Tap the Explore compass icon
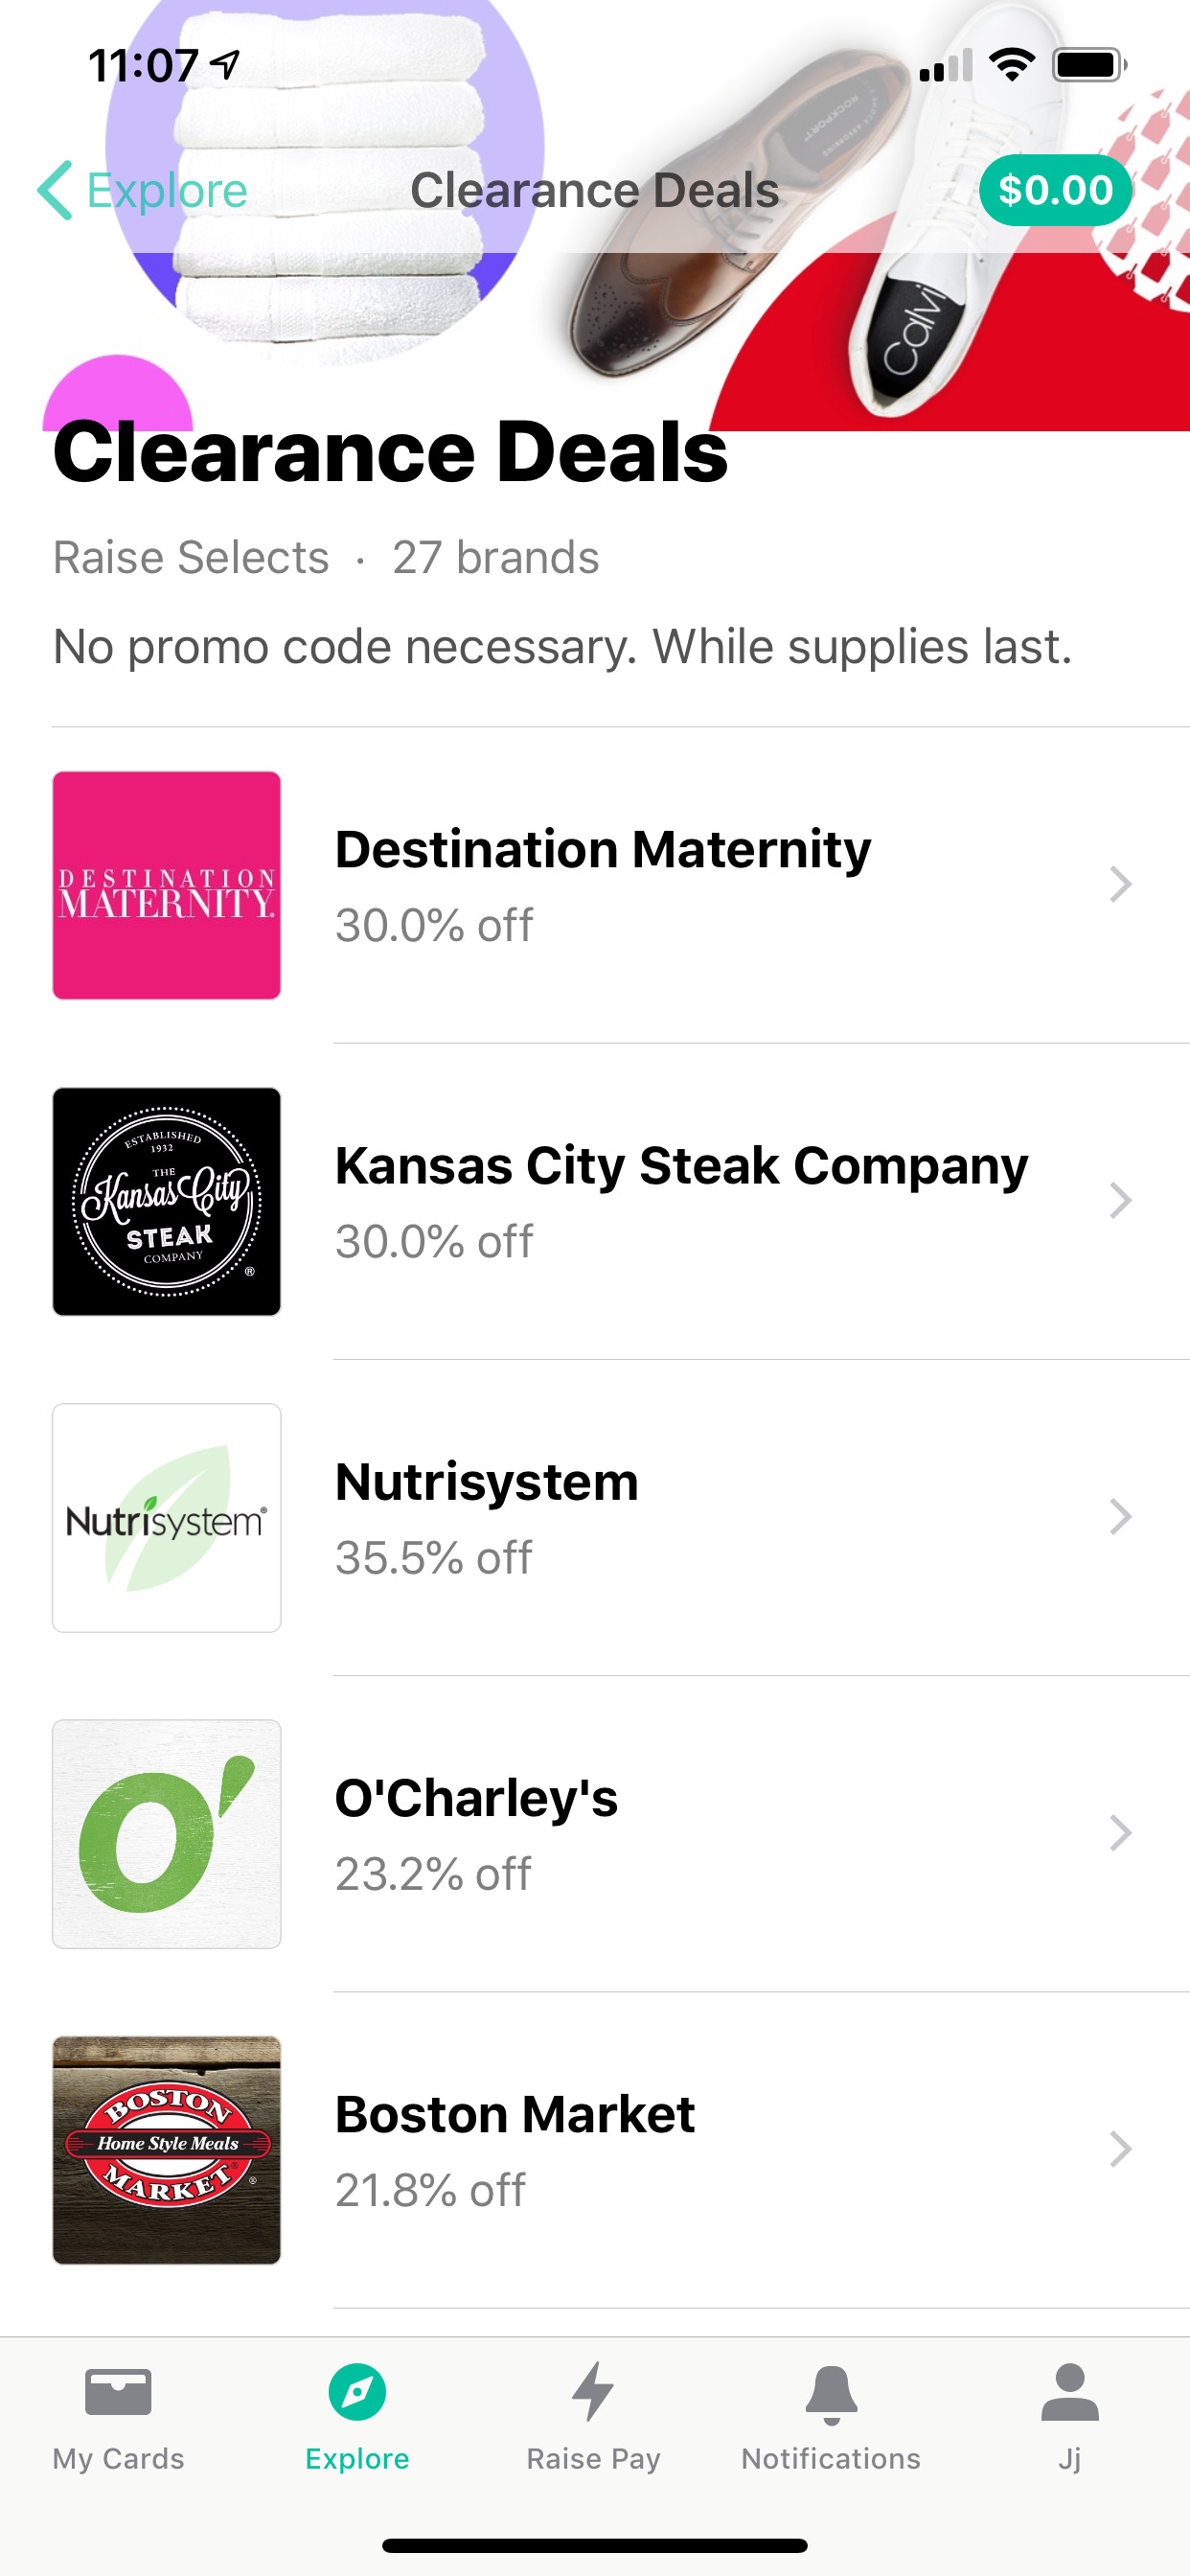The width and height of the screenshot is (1190, 2576). click(x=357, y=2392)
